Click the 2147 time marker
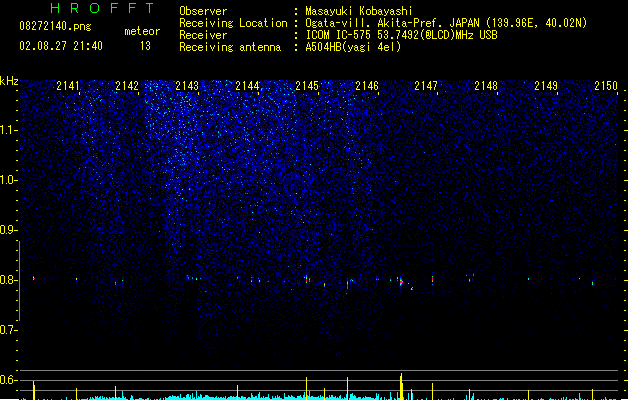This screenshot has width=629, height=400. tap(426, 85)
